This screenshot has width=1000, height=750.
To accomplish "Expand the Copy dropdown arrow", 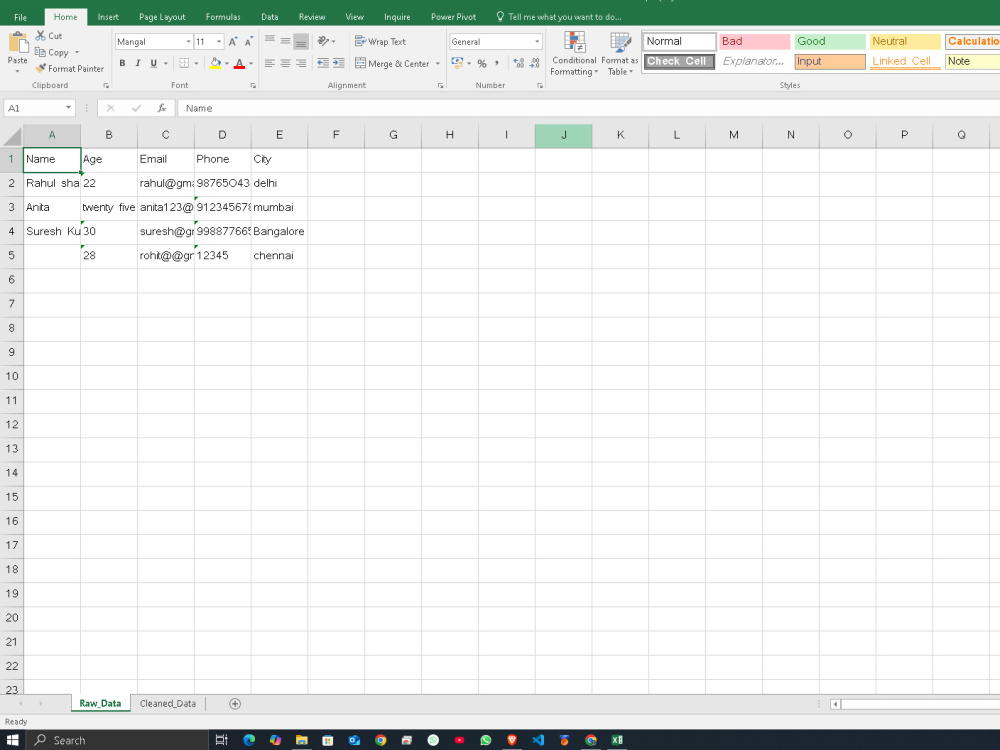I will (x=77, y=52).
